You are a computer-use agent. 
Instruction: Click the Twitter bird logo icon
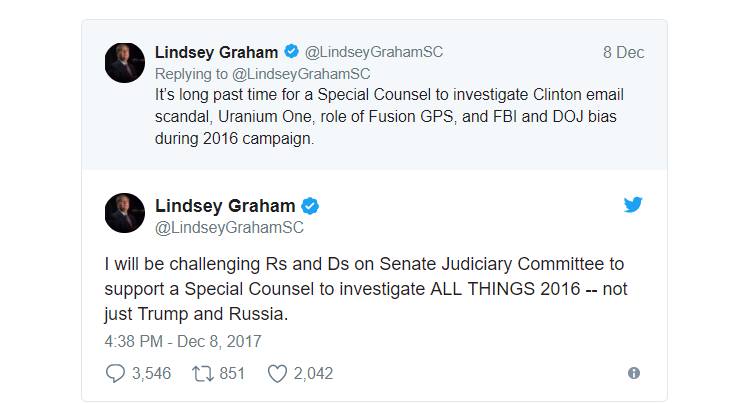632,205
